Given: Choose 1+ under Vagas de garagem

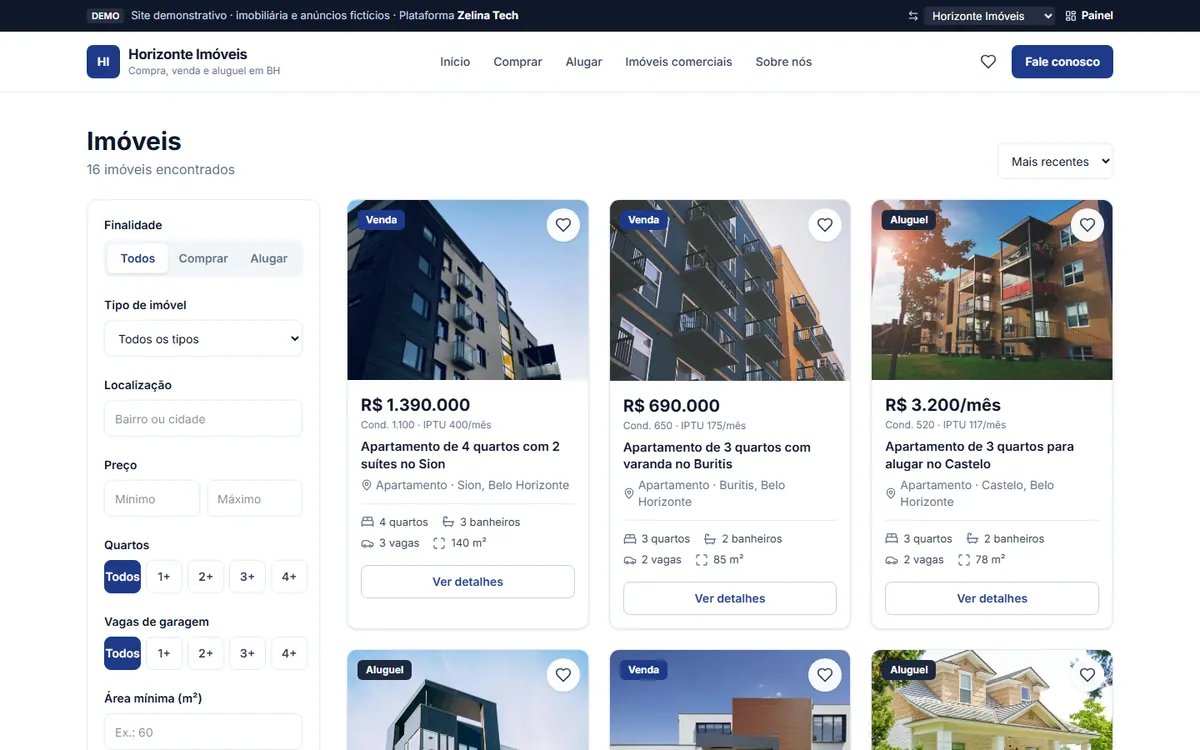Looking at the screenshot, I should 164,653.
